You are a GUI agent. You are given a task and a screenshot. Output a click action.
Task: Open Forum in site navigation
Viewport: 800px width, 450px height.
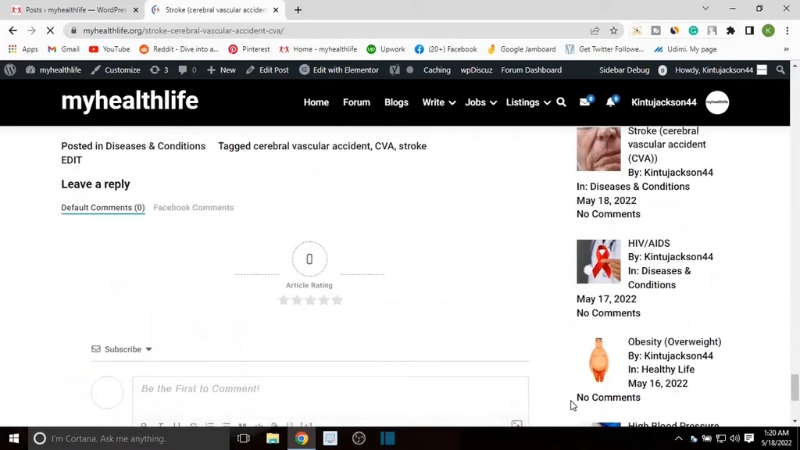coord(357,103)
